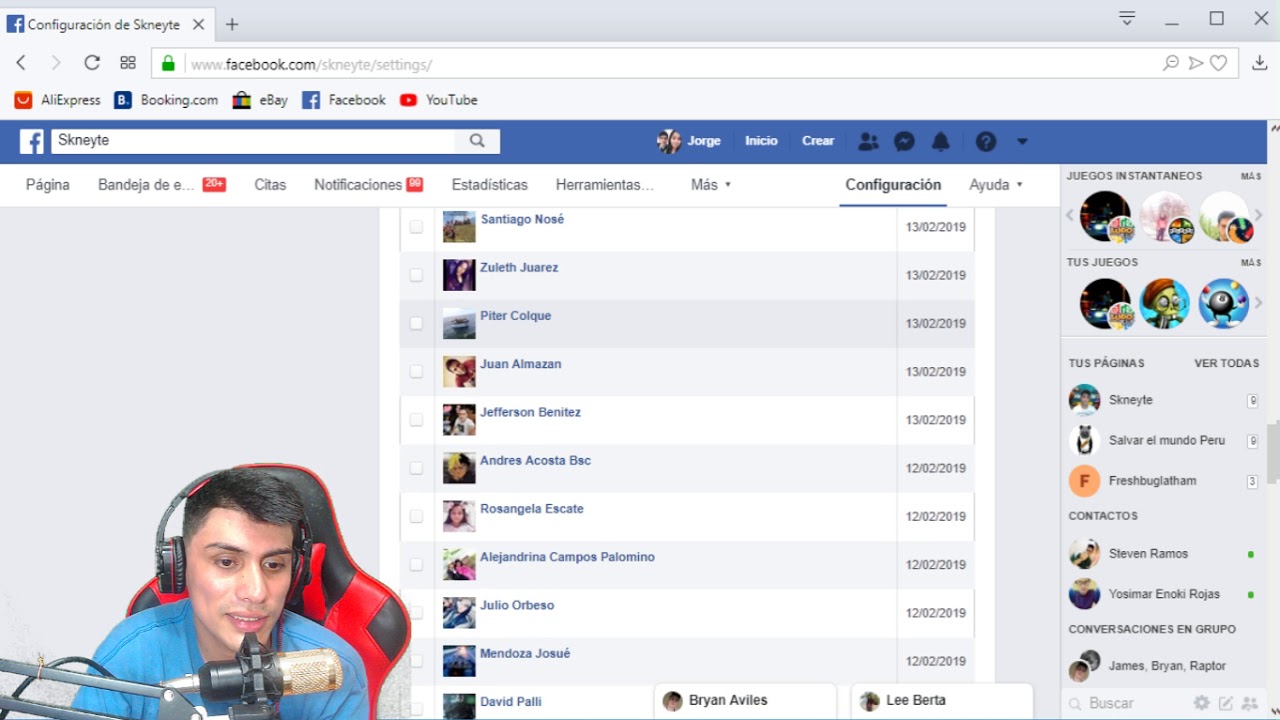Open the Notificaciones tab
Image resolution: width=1280 pixels, height=720 pixels.
pyautogui.click(x=368, y=185)
